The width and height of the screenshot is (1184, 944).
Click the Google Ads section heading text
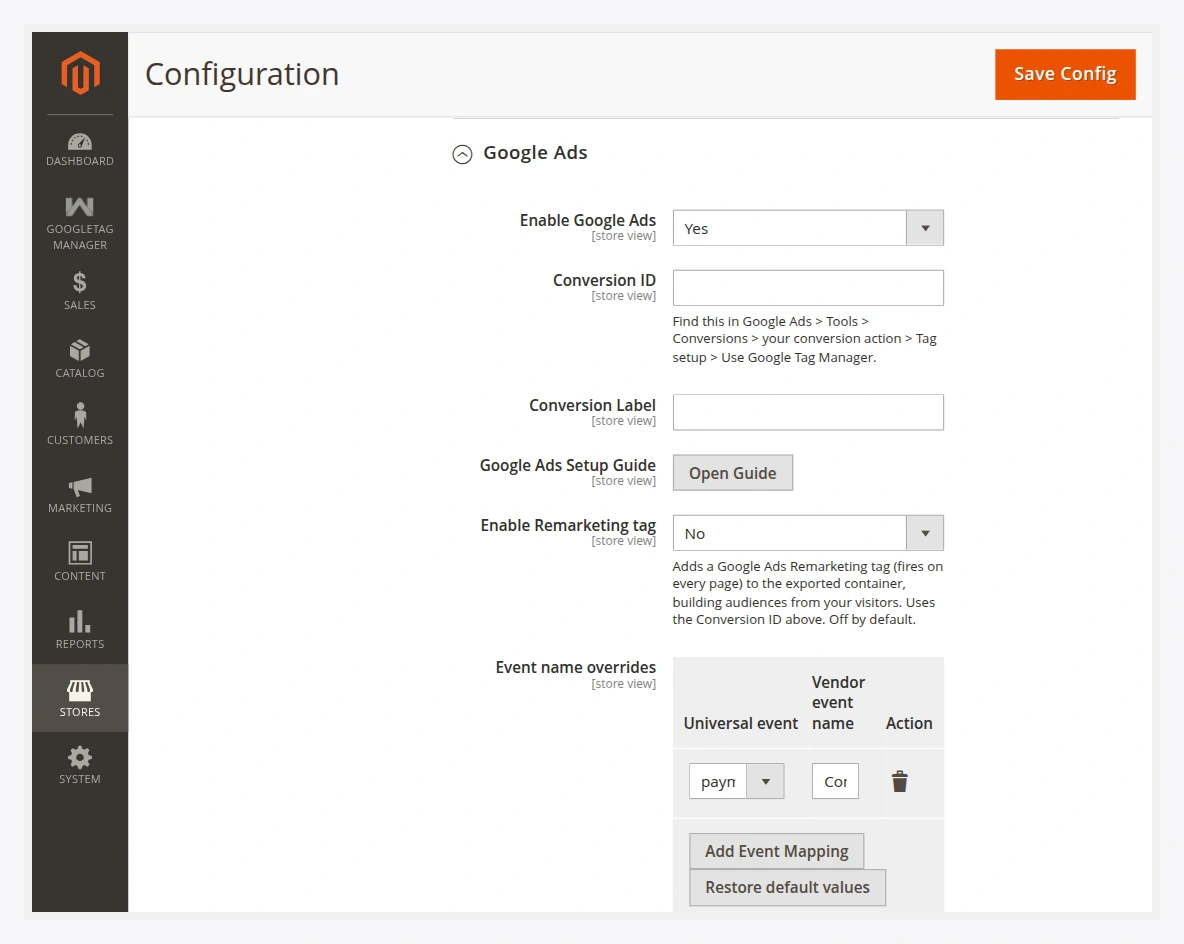tap(535, 153)
